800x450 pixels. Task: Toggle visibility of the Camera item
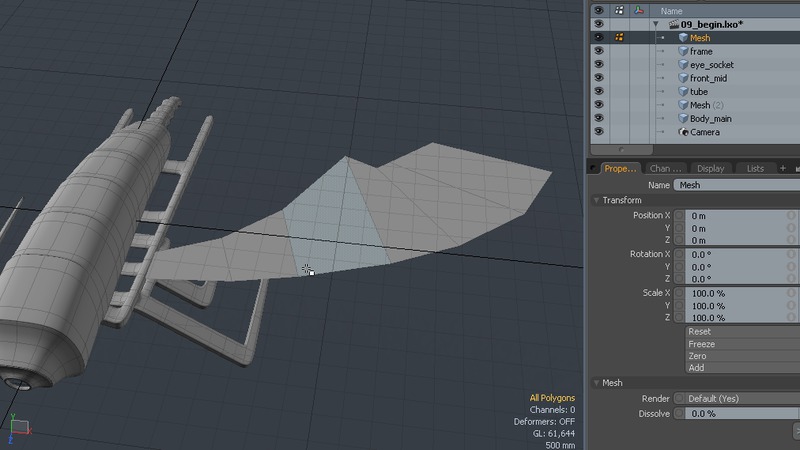coord(598,132)
